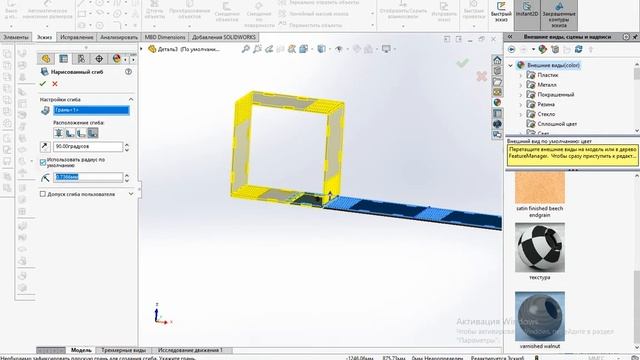Open the Display Style cube icon
The image size is (640, 360).
pos(322,49)
